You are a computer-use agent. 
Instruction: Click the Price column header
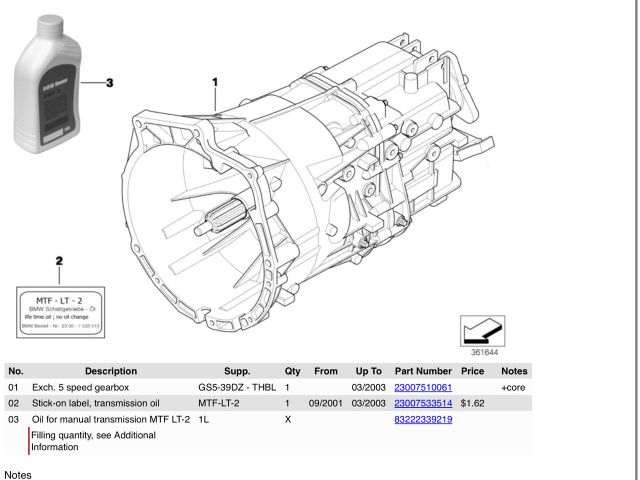(473, 369)
